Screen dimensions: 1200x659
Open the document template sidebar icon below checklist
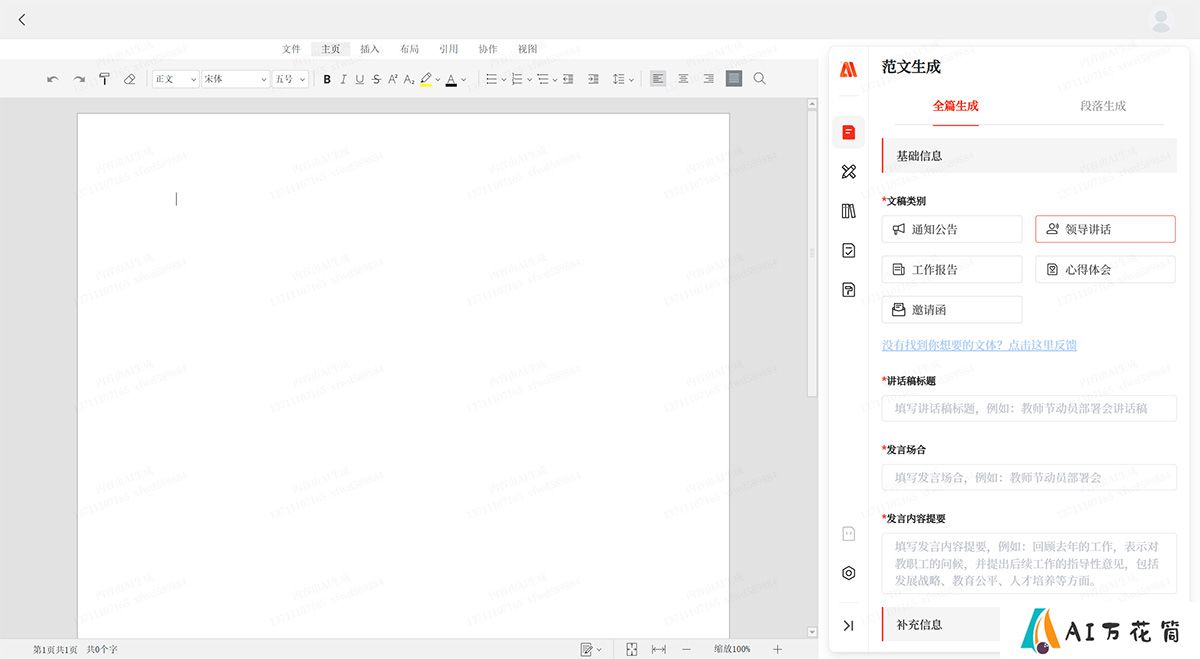click(848, 290)
